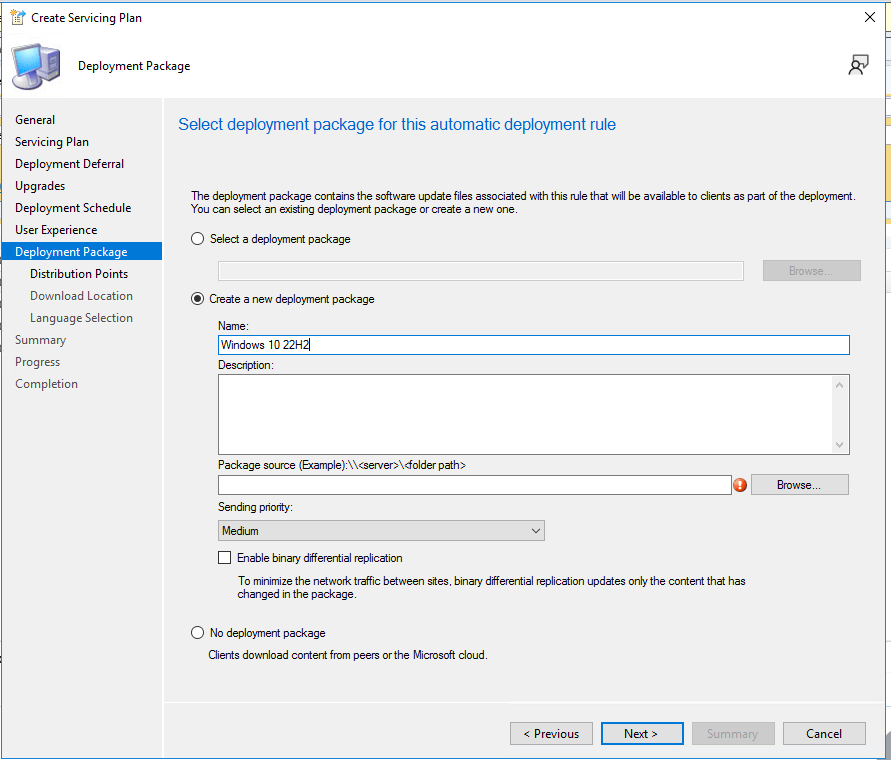Enable binary differential replication checkbox
This screenshot has height=760, width=891.
pyautogui.click(x=224, y=558)
